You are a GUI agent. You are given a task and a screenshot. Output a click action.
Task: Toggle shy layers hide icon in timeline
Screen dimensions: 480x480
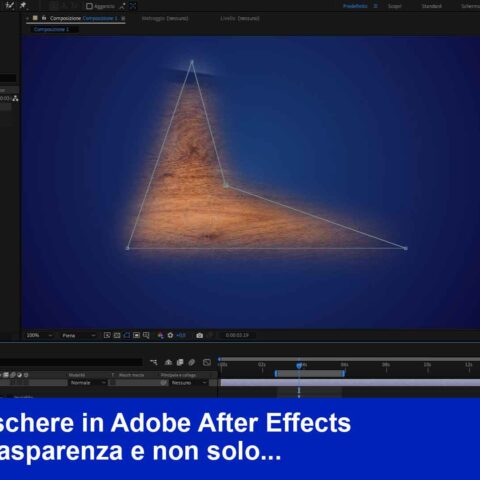tap(168, 362)
